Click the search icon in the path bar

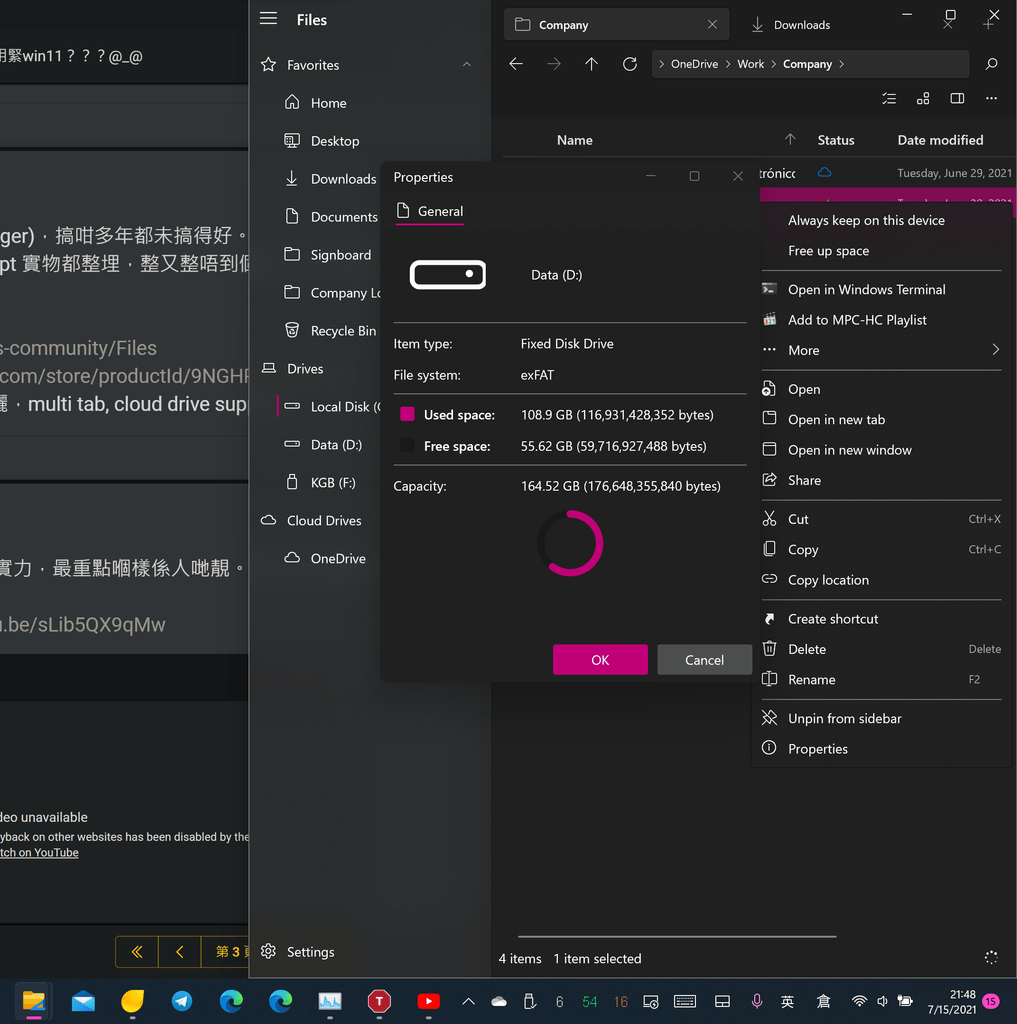click(x=990, y=63)
